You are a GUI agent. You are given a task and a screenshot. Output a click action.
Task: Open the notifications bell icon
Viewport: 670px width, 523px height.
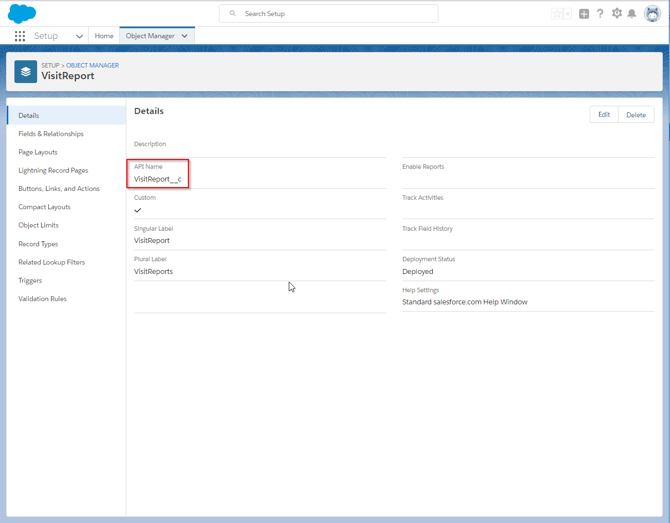click(x=632, y=14)
